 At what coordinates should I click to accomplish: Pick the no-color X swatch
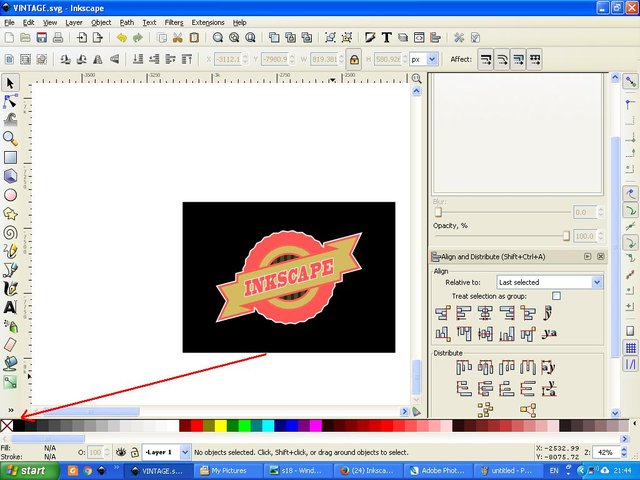(x=7, y=426)
